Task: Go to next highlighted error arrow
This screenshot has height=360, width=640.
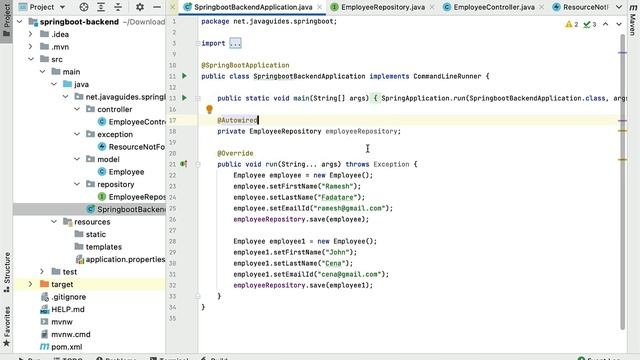Action: tap(619, 24)
